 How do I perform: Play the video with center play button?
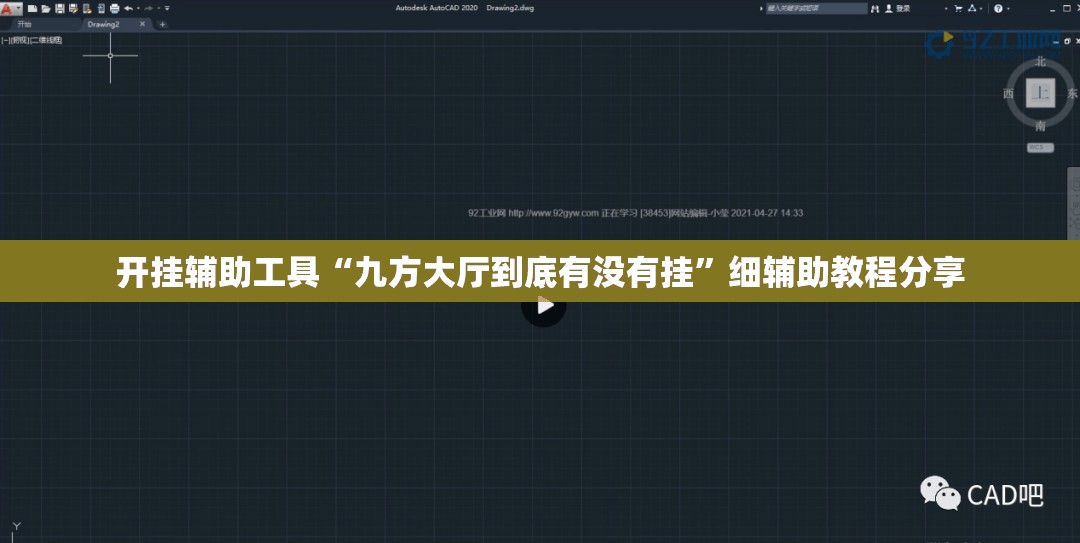pyautogui.click(x=544, y=306)
